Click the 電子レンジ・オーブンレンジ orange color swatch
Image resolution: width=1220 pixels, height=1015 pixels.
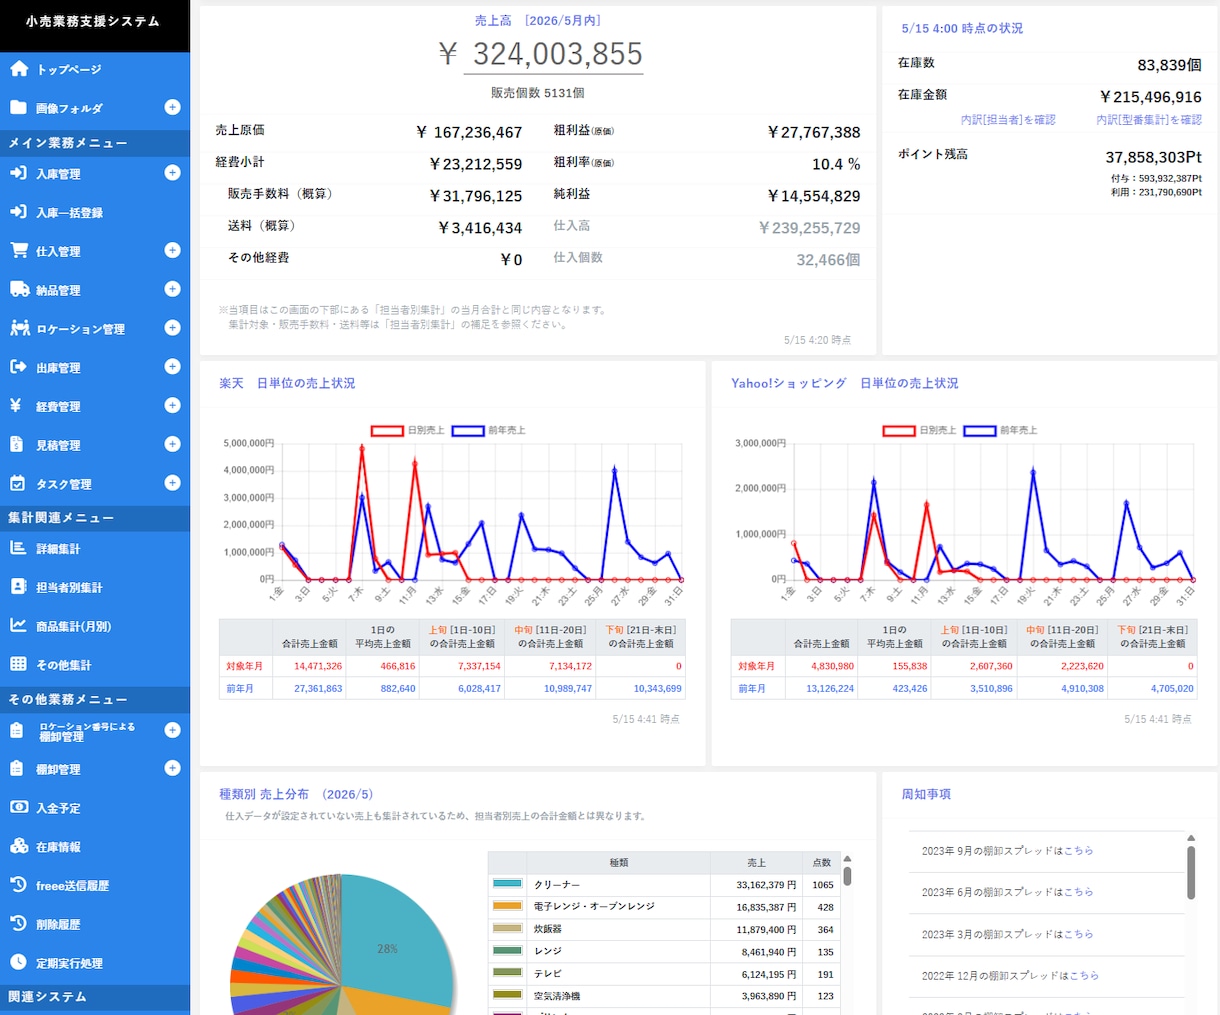[507, 906]
